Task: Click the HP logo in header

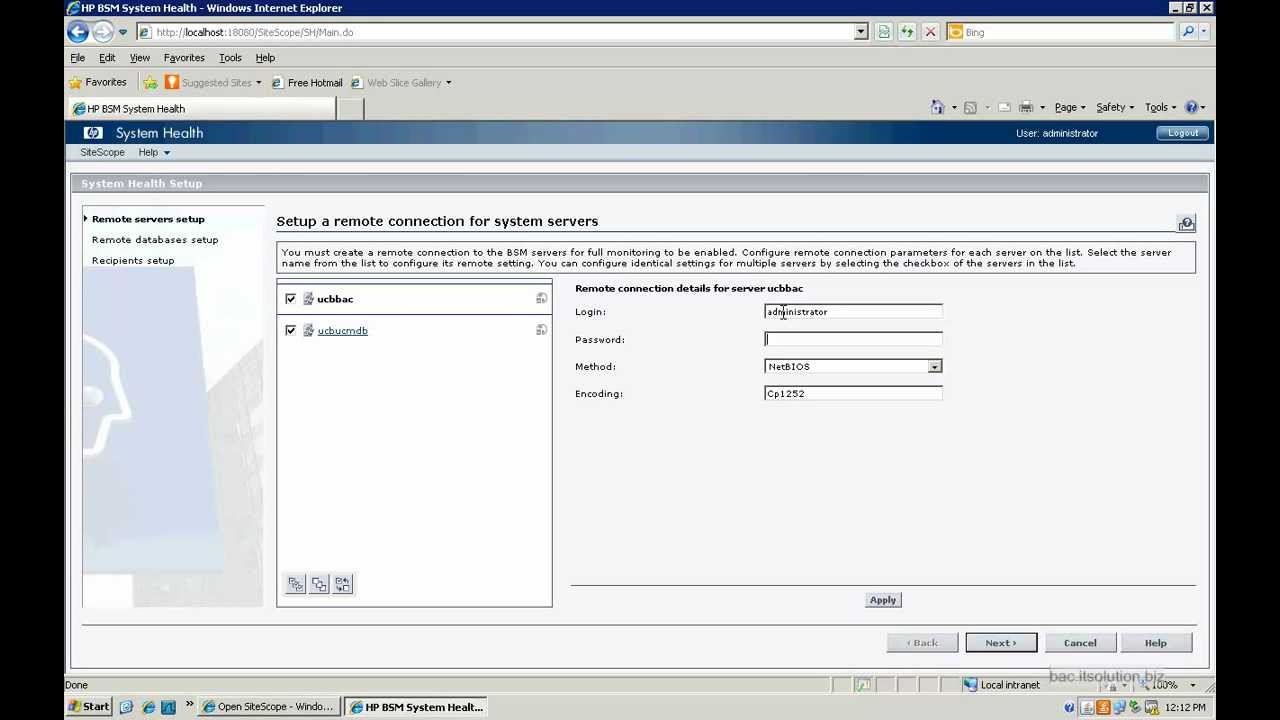Action: click(93, 133)
